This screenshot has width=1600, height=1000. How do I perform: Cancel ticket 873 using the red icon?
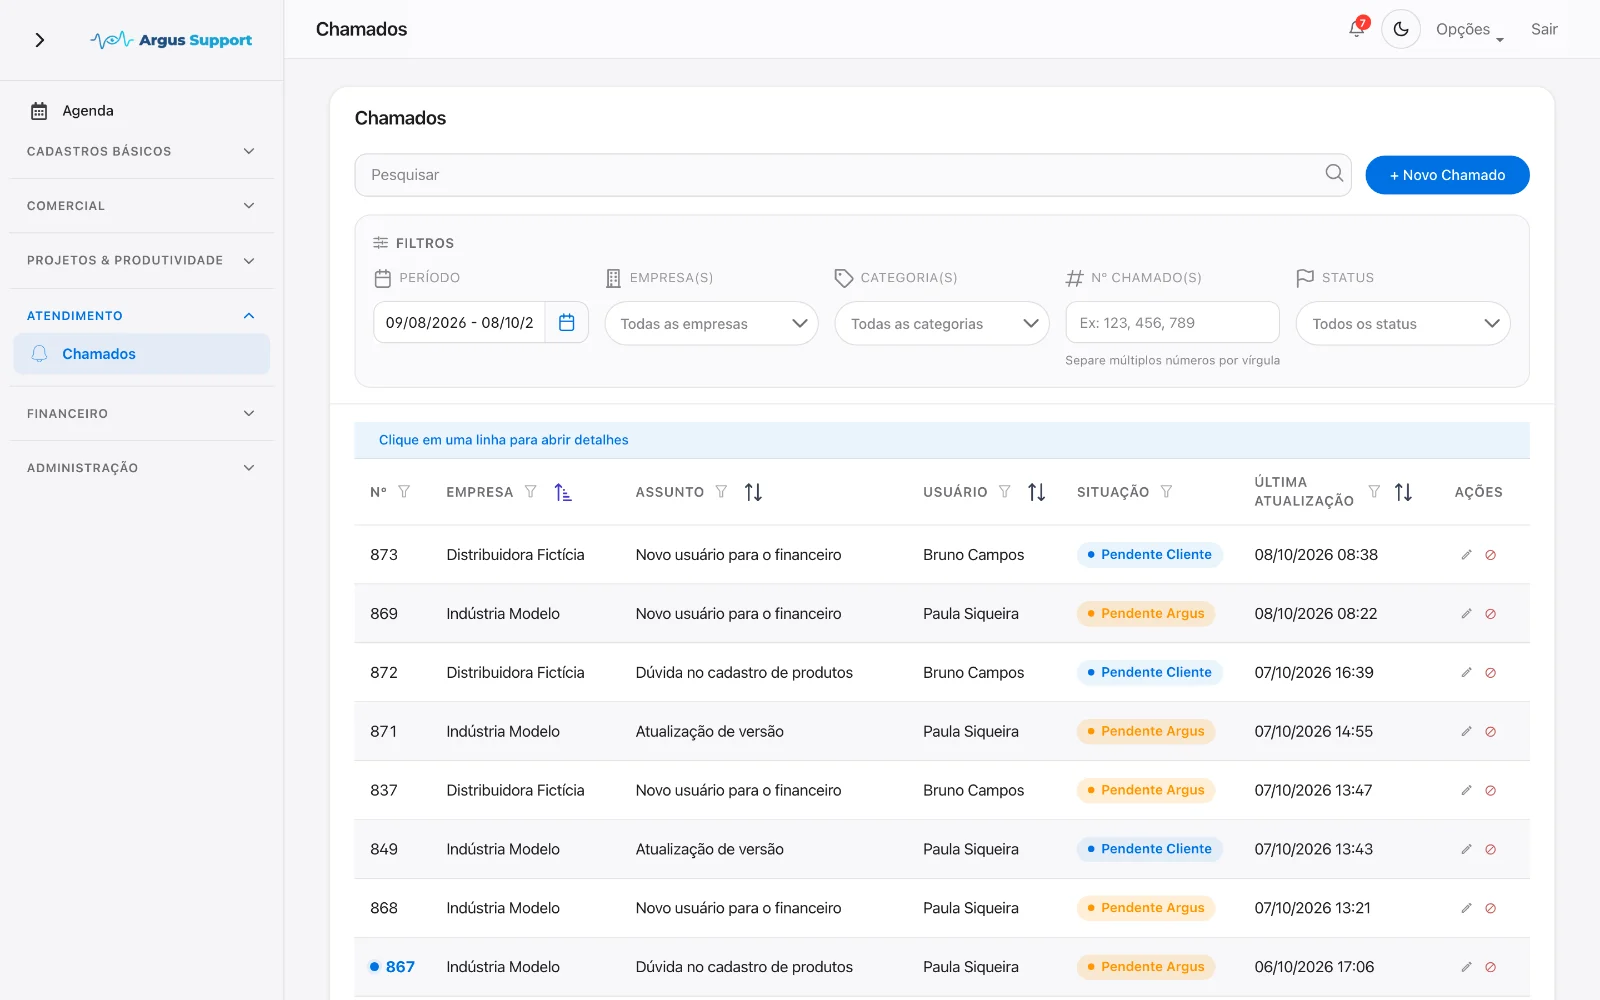(1490, 555)
